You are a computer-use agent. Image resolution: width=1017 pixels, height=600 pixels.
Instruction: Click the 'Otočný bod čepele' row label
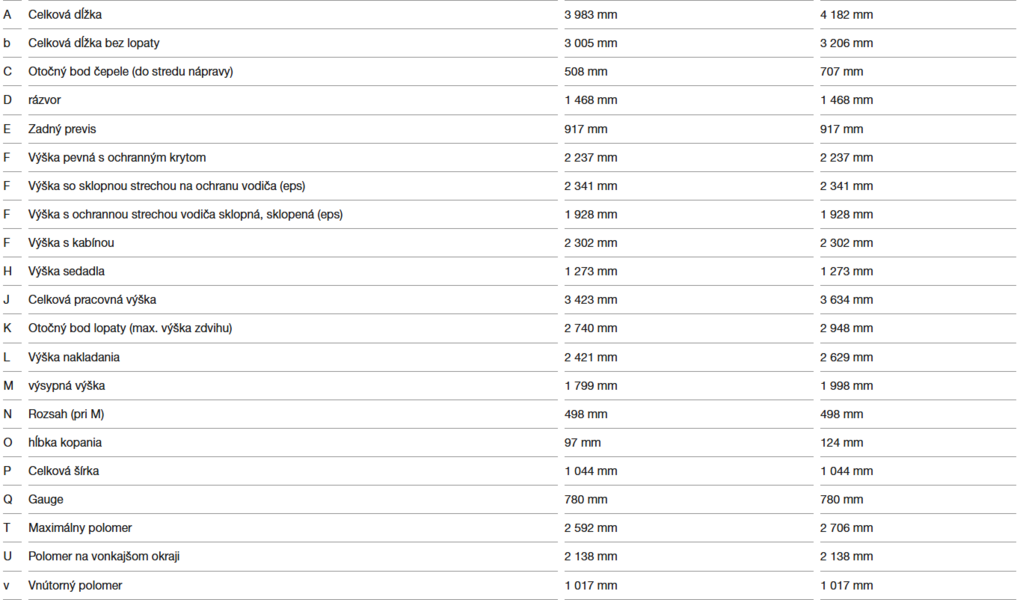130,71
